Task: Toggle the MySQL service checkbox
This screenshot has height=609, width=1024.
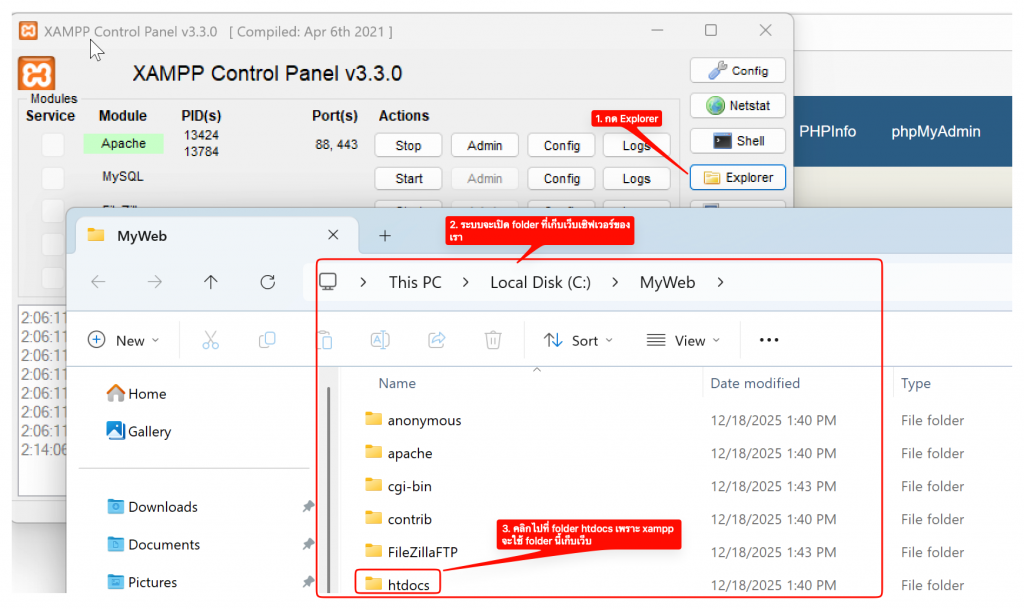Action: click(x=53, y=178)
